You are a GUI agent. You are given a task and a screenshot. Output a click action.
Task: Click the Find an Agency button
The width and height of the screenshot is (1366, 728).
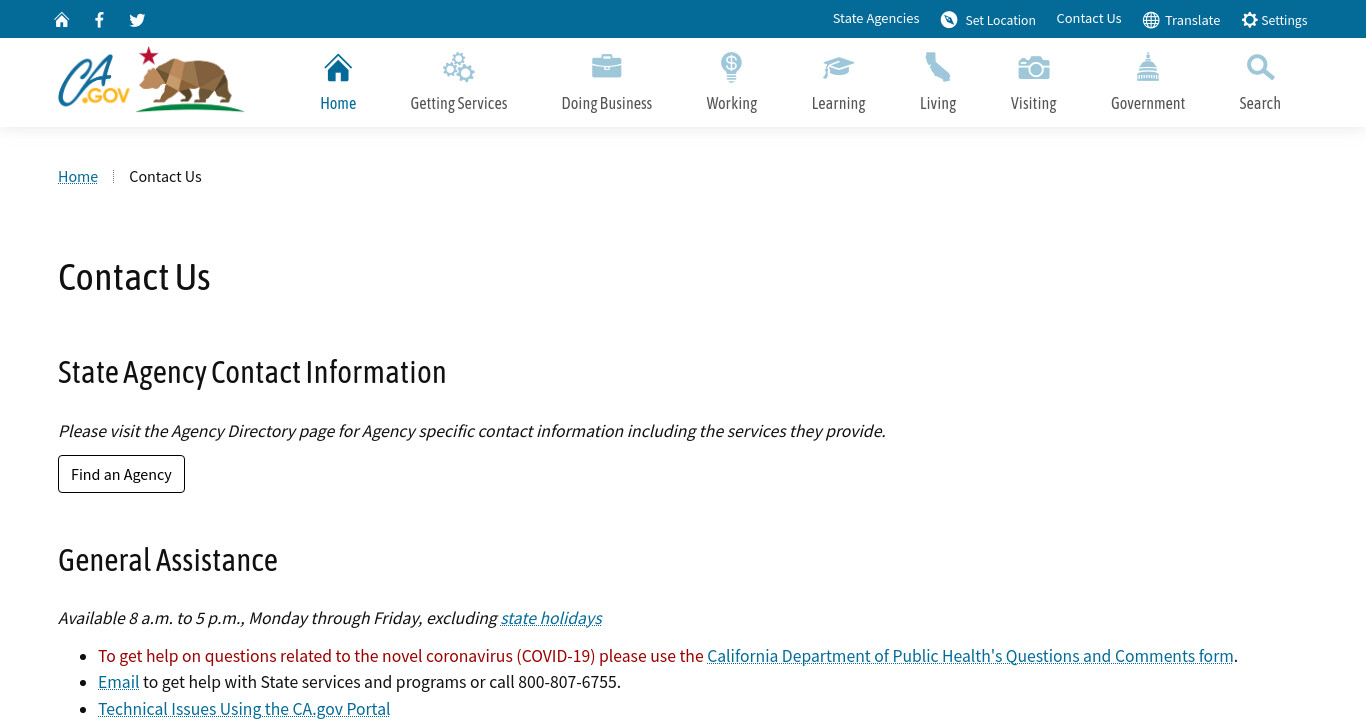pyautogui.click(x=121, y=474)
